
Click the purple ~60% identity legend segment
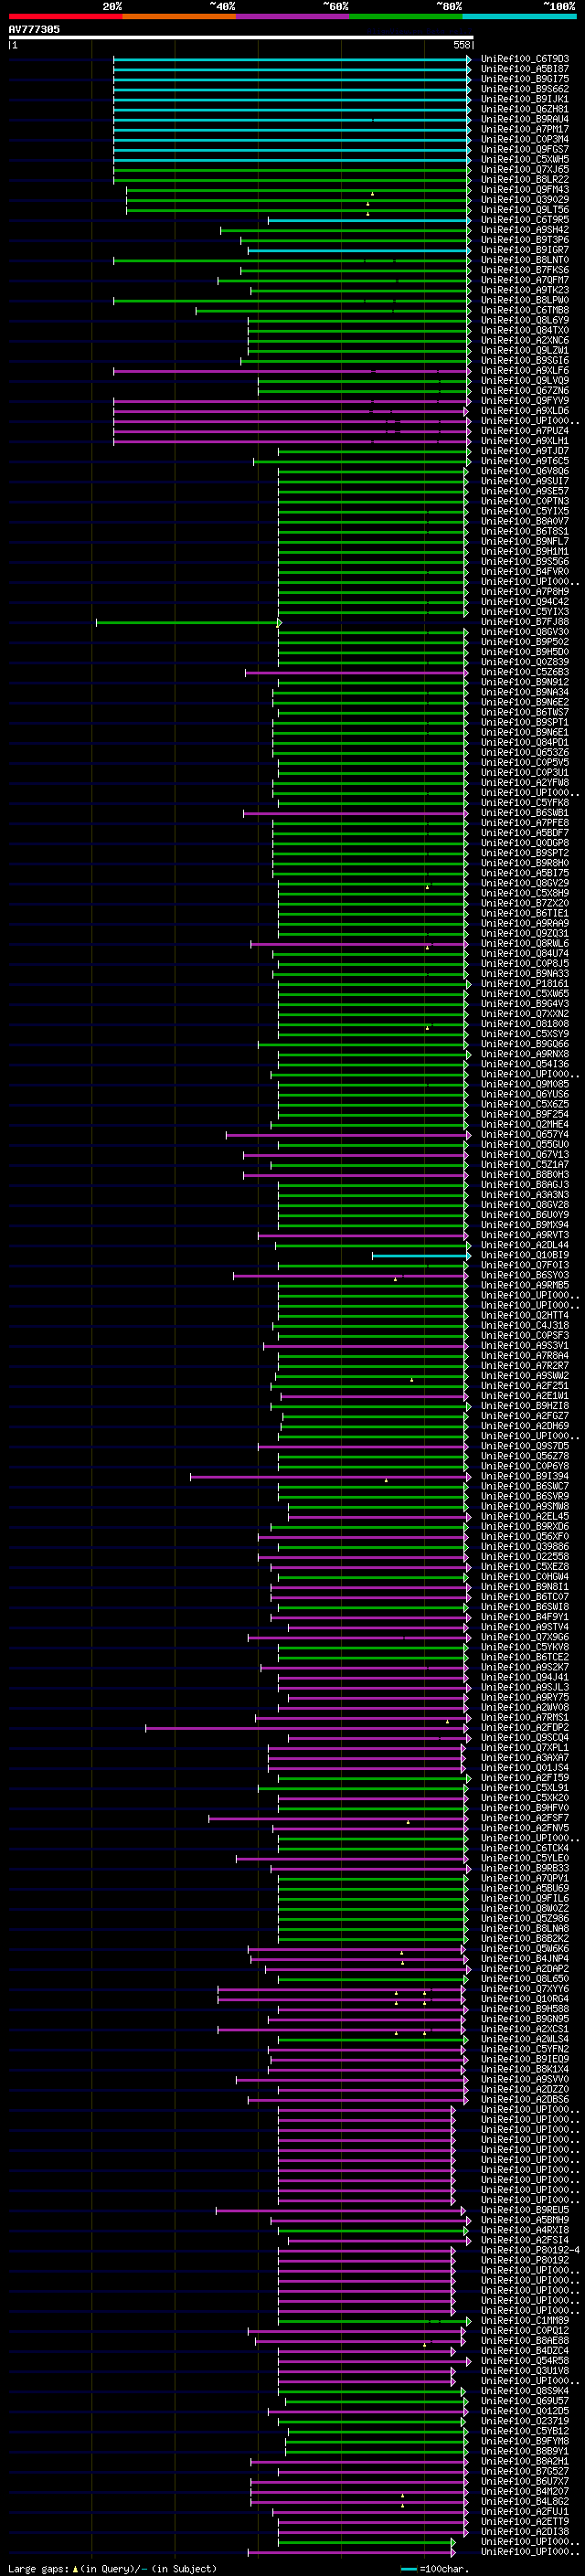(292, 16)
